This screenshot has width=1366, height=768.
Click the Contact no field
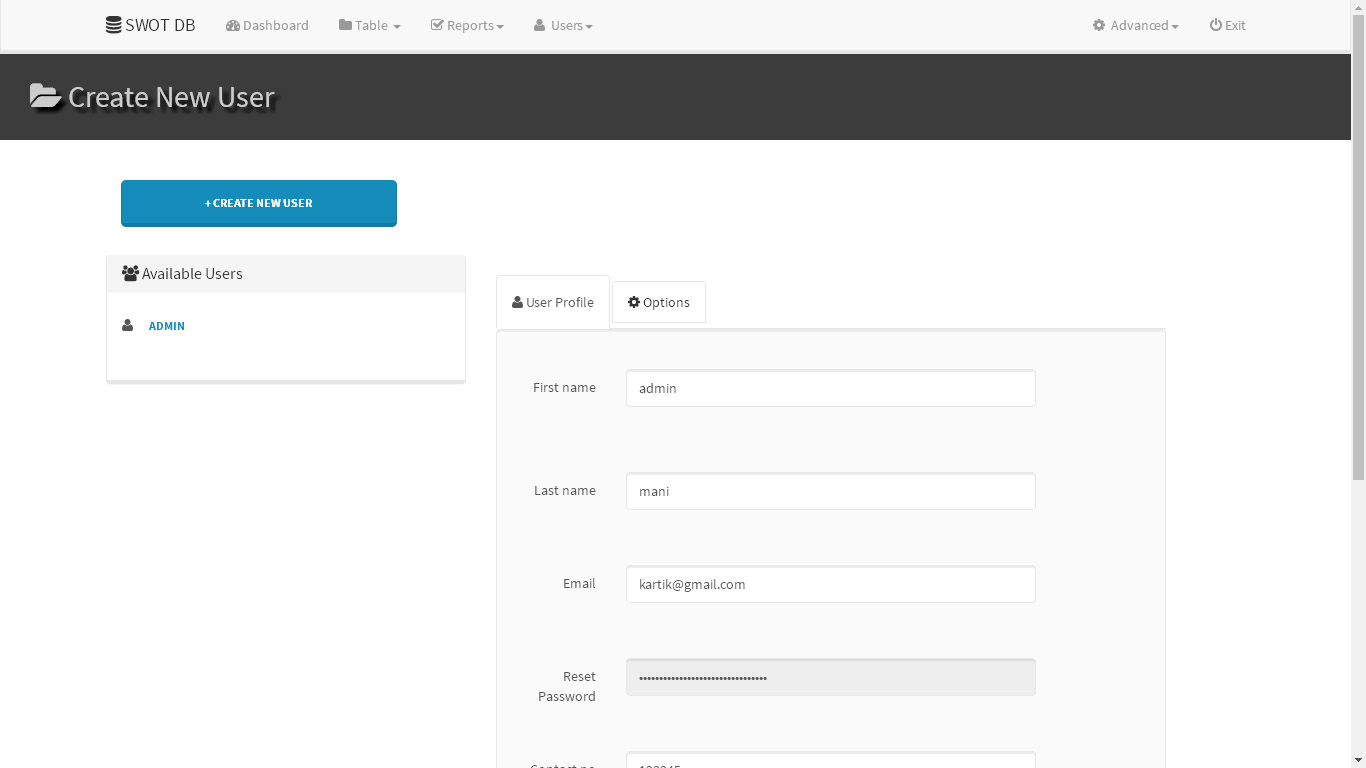click(x=831, y=760)
